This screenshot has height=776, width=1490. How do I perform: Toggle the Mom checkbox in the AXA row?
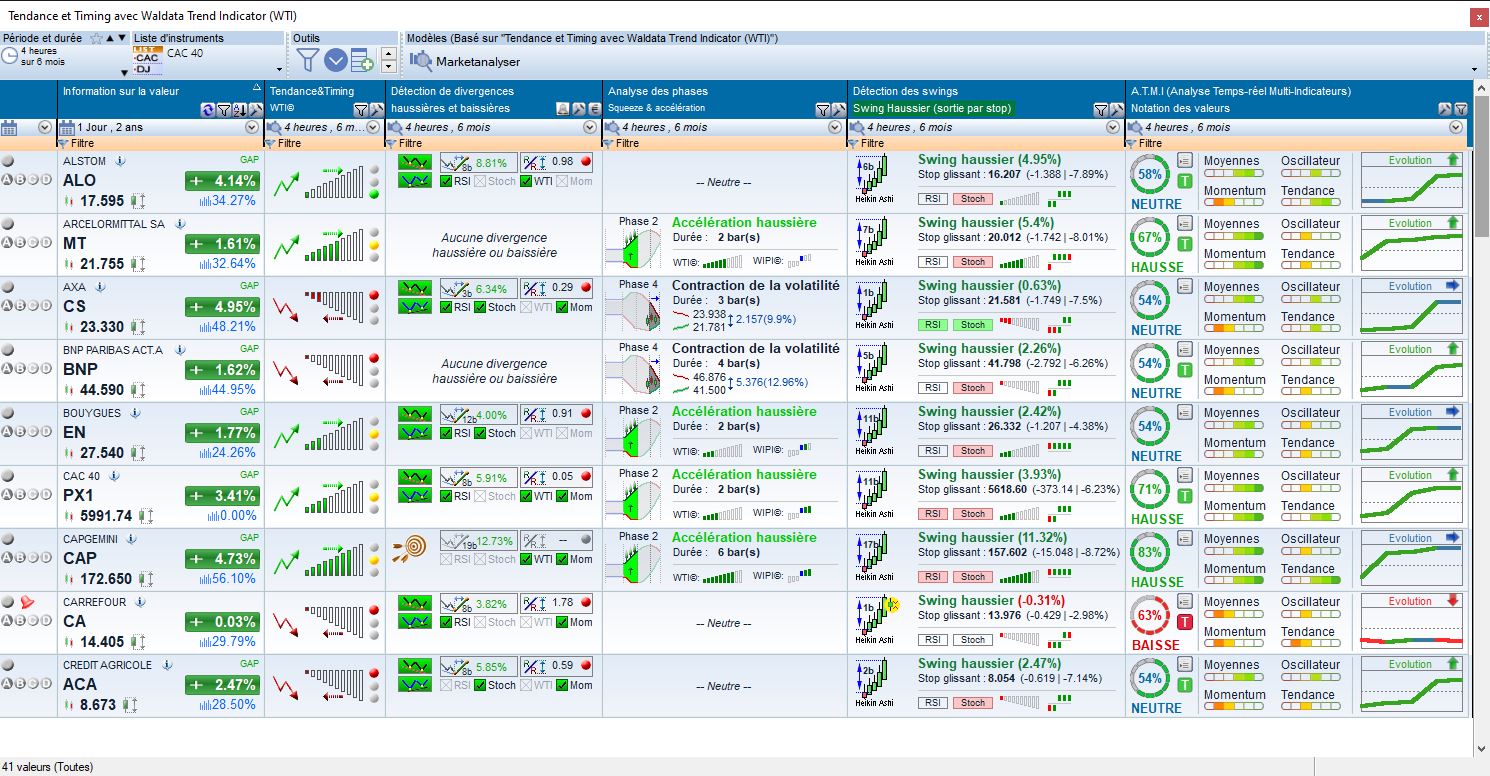tap(562, 307)
